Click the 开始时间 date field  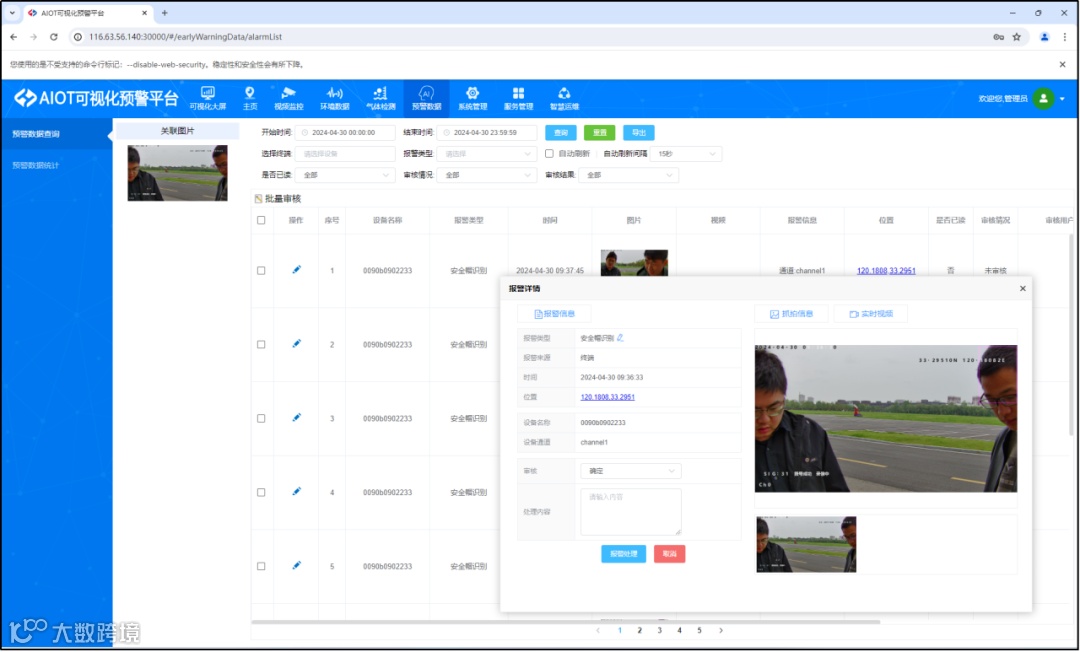point(345,132)
